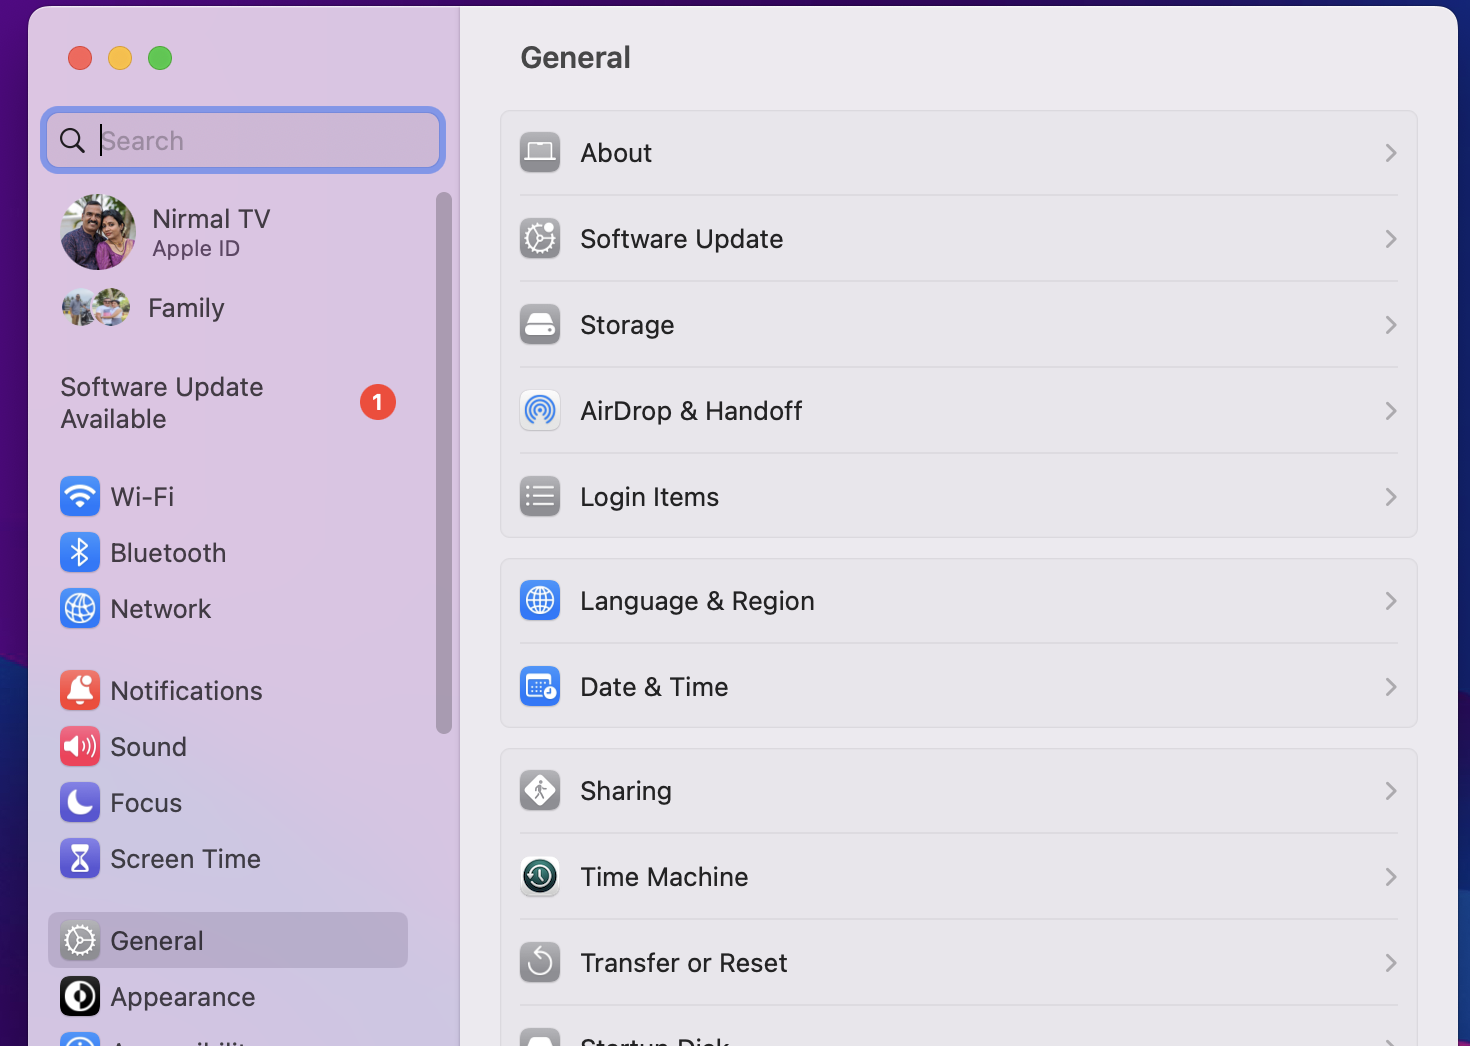Expand the Time Machine chevron
The image size is (1470, 1046).
1391,877
